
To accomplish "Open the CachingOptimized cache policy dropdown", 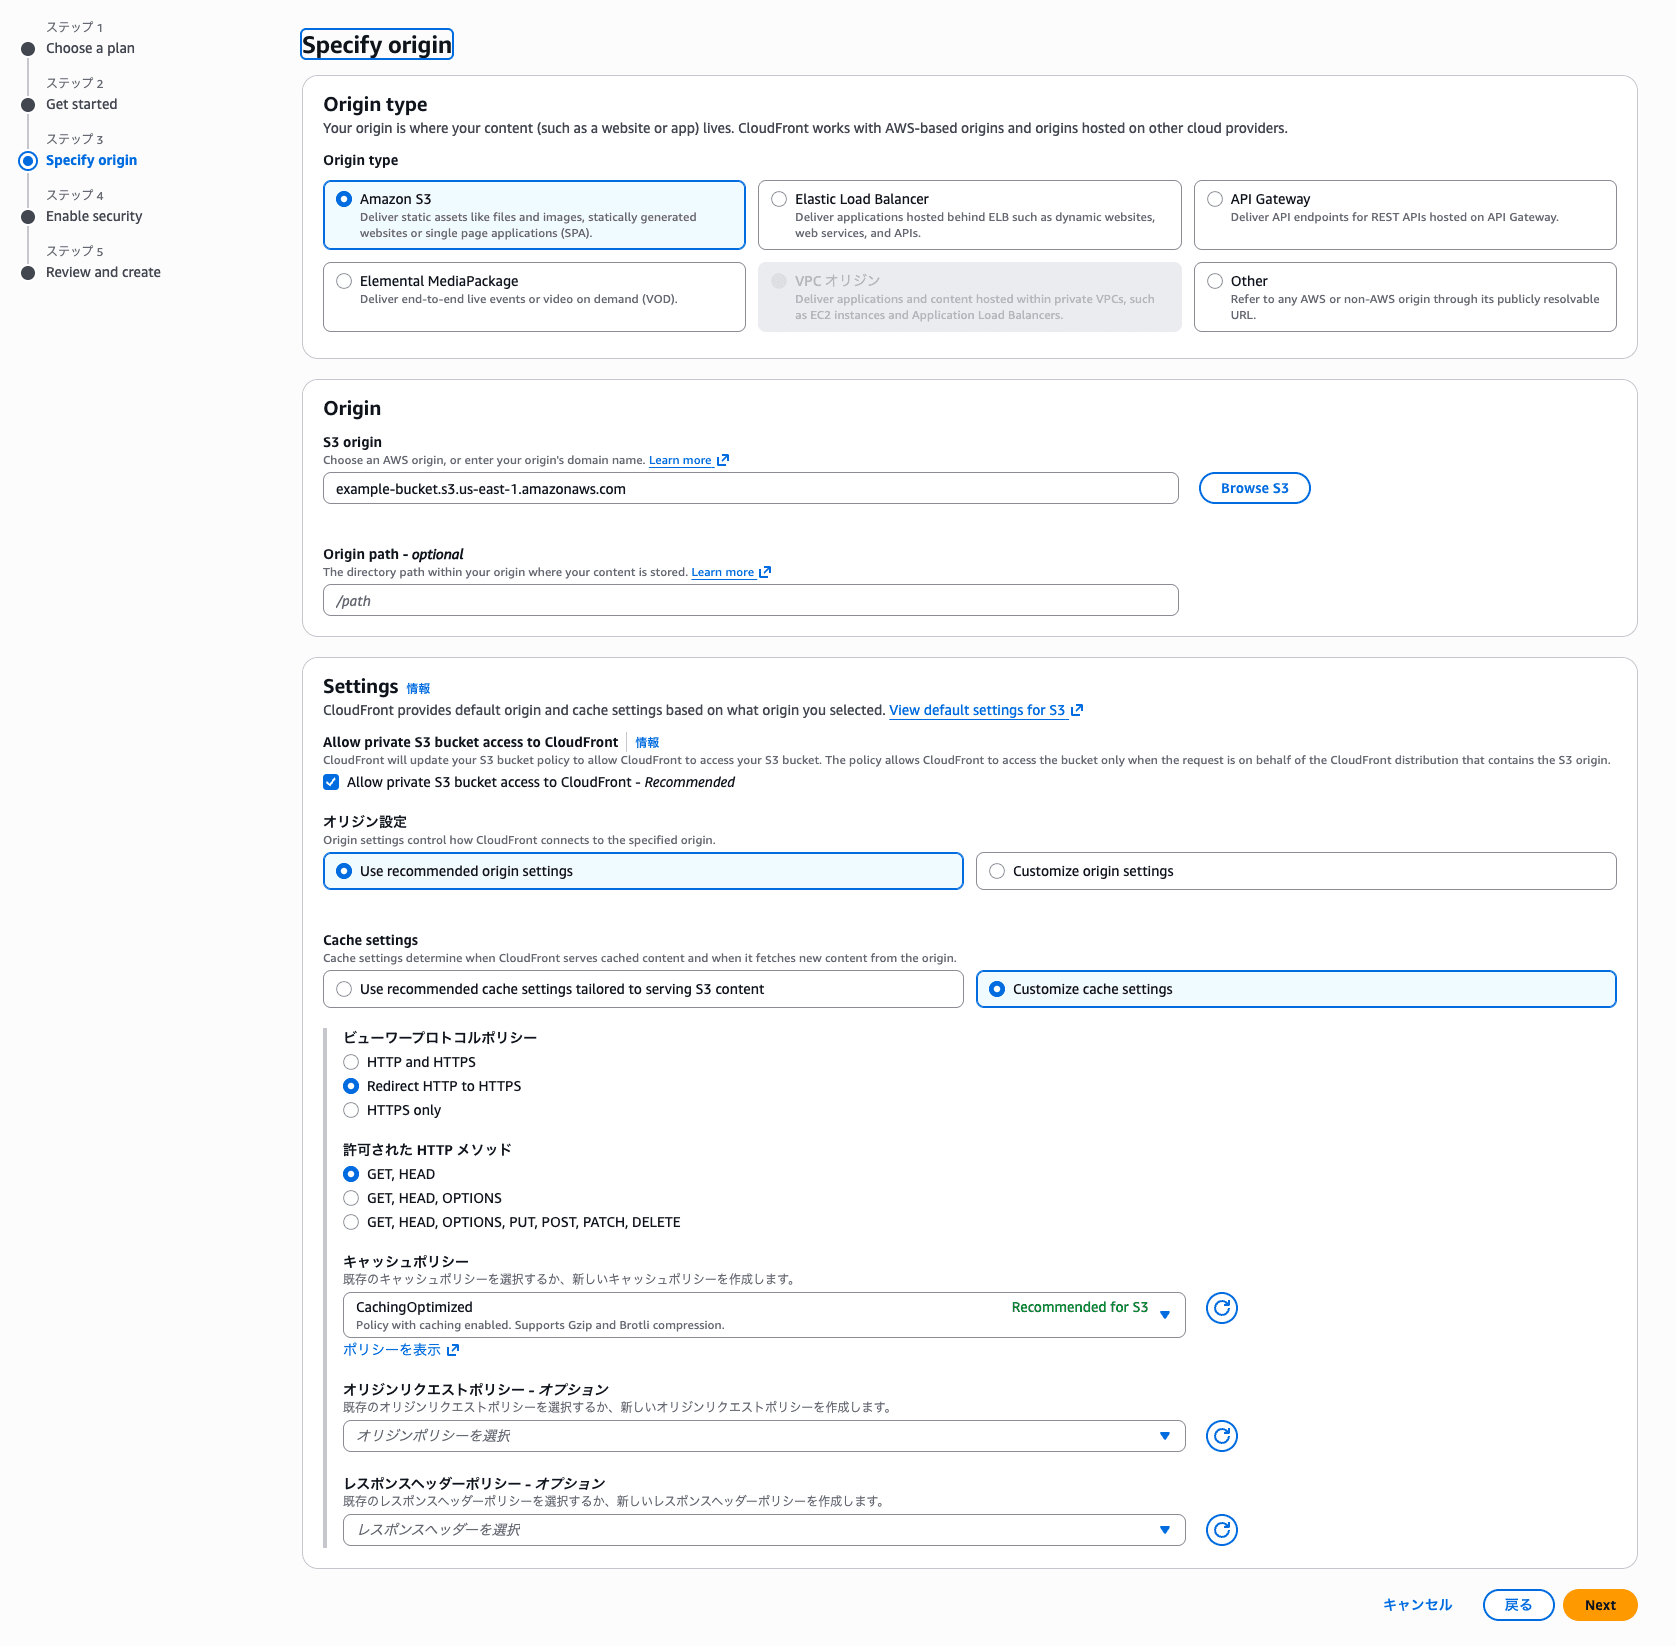I will [764, 1315].
